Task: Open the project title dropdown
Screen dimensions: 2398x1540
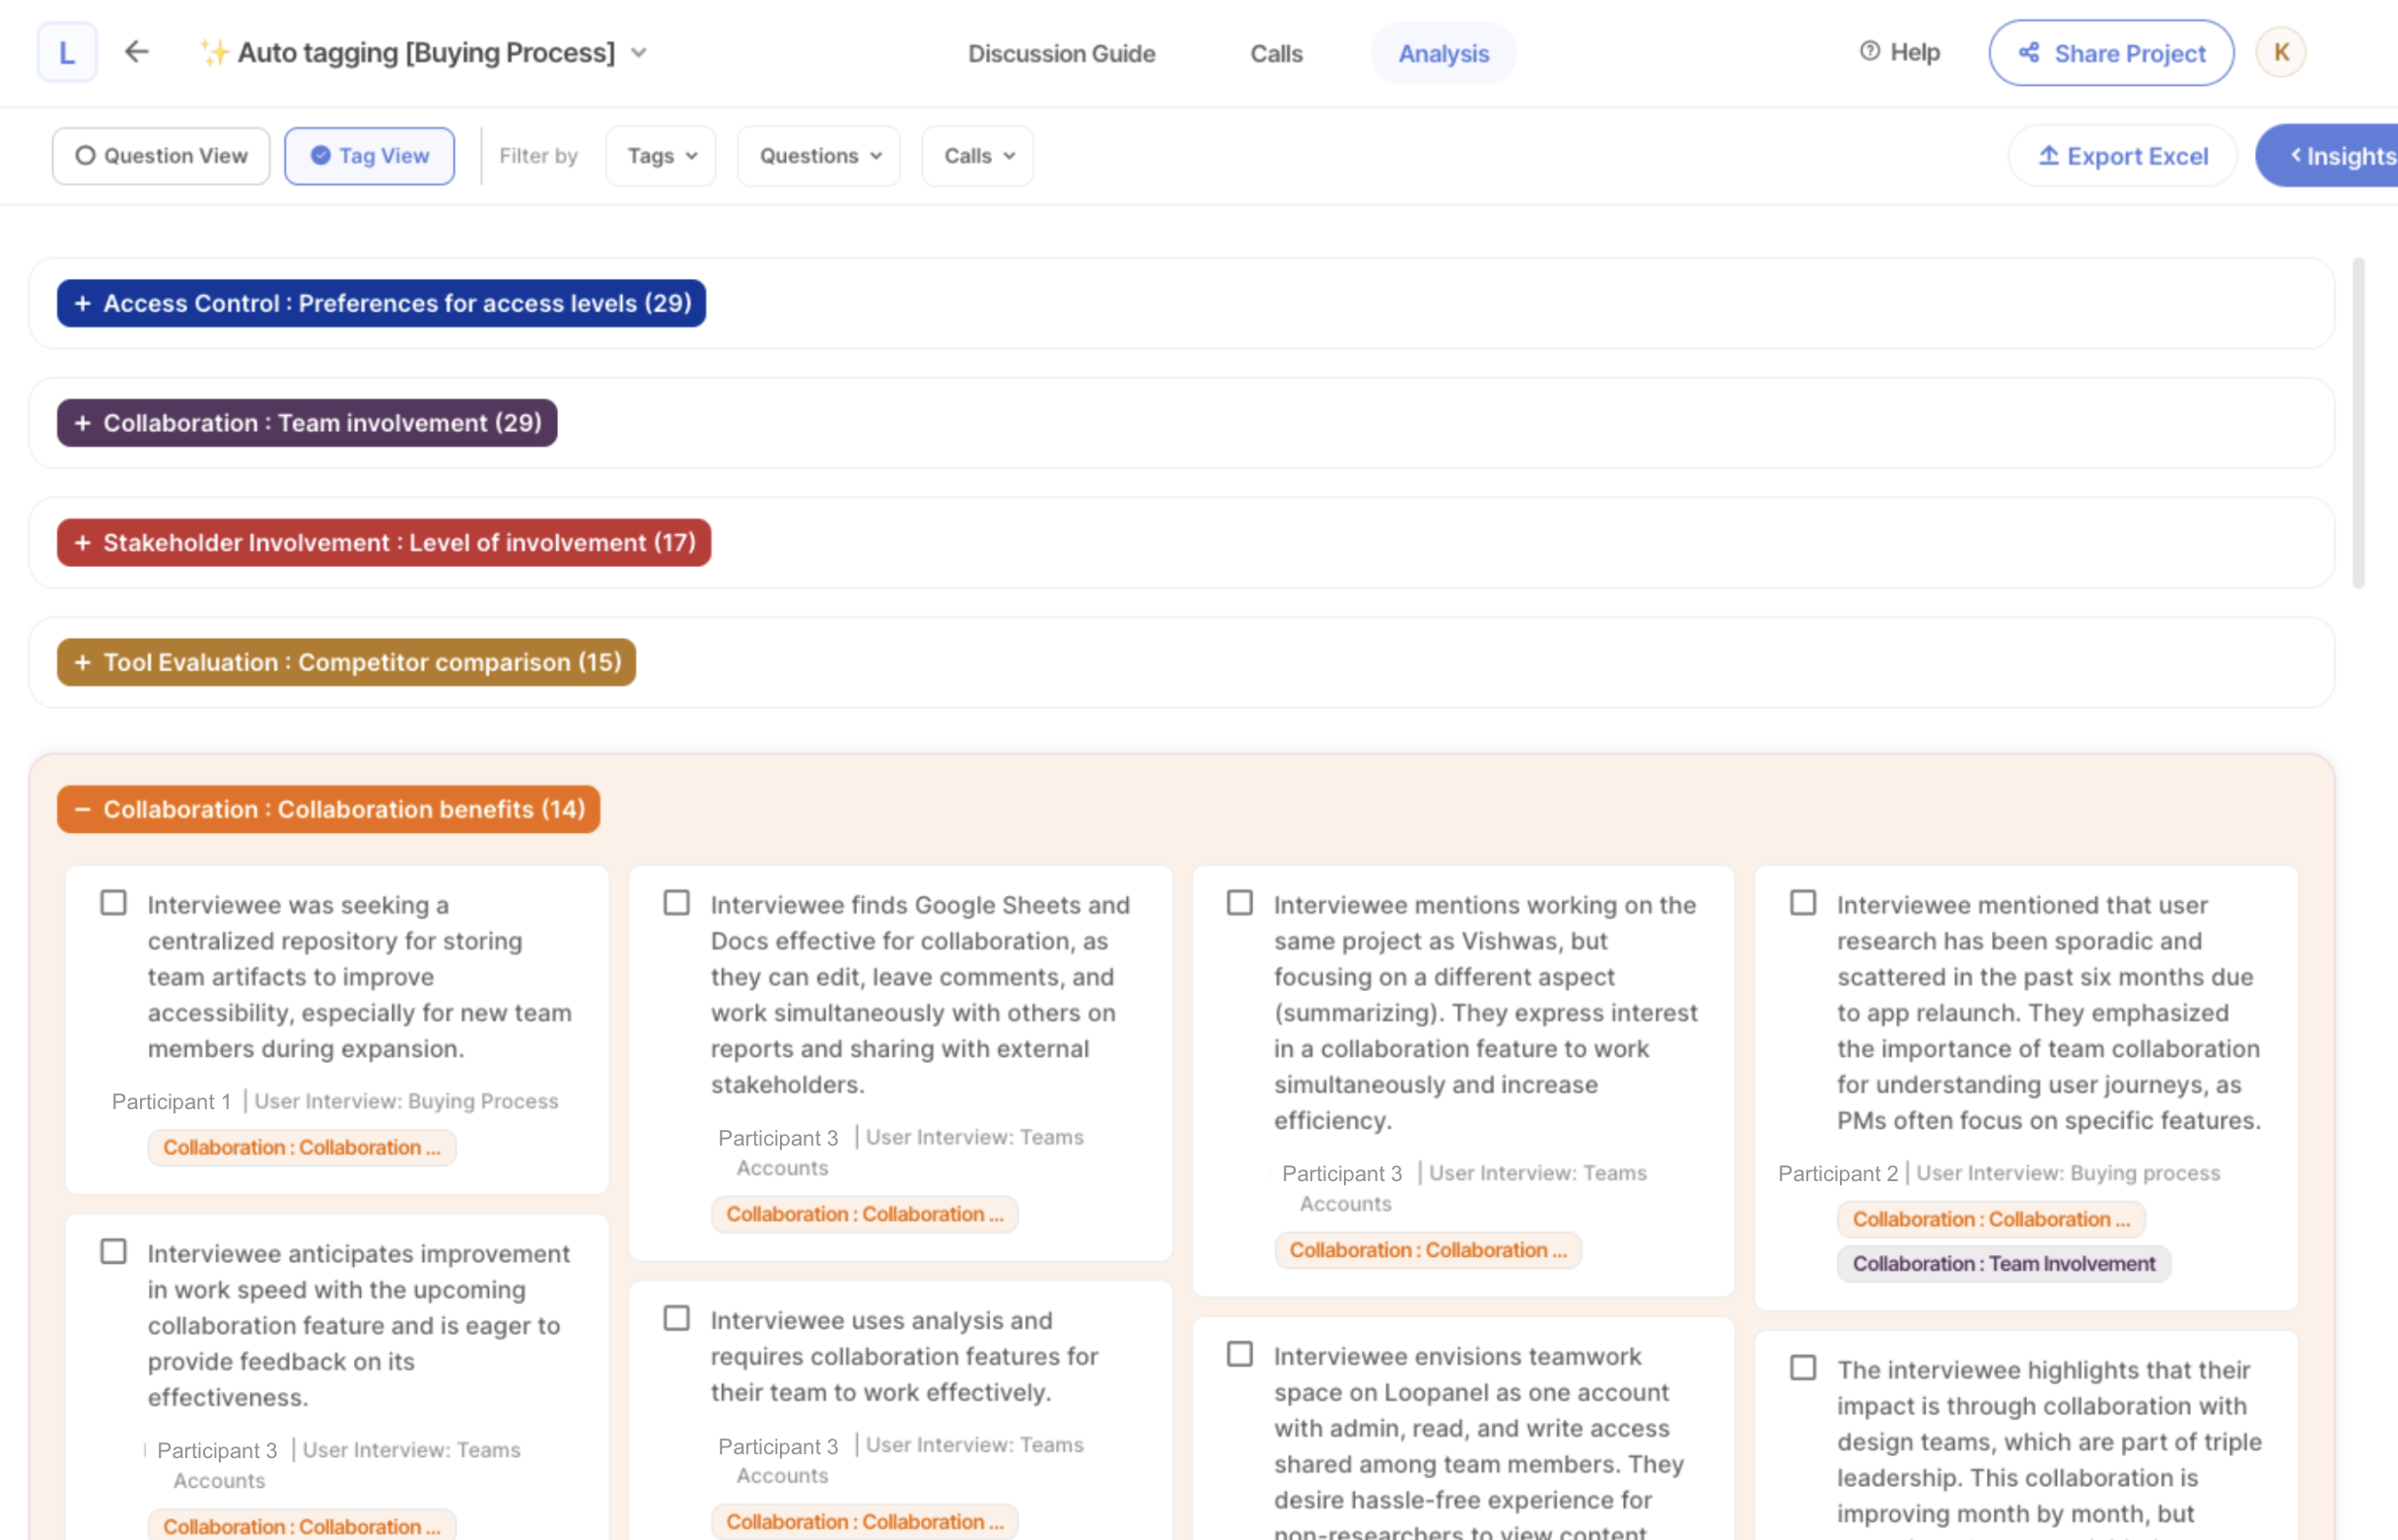Action: pos(640,52)
